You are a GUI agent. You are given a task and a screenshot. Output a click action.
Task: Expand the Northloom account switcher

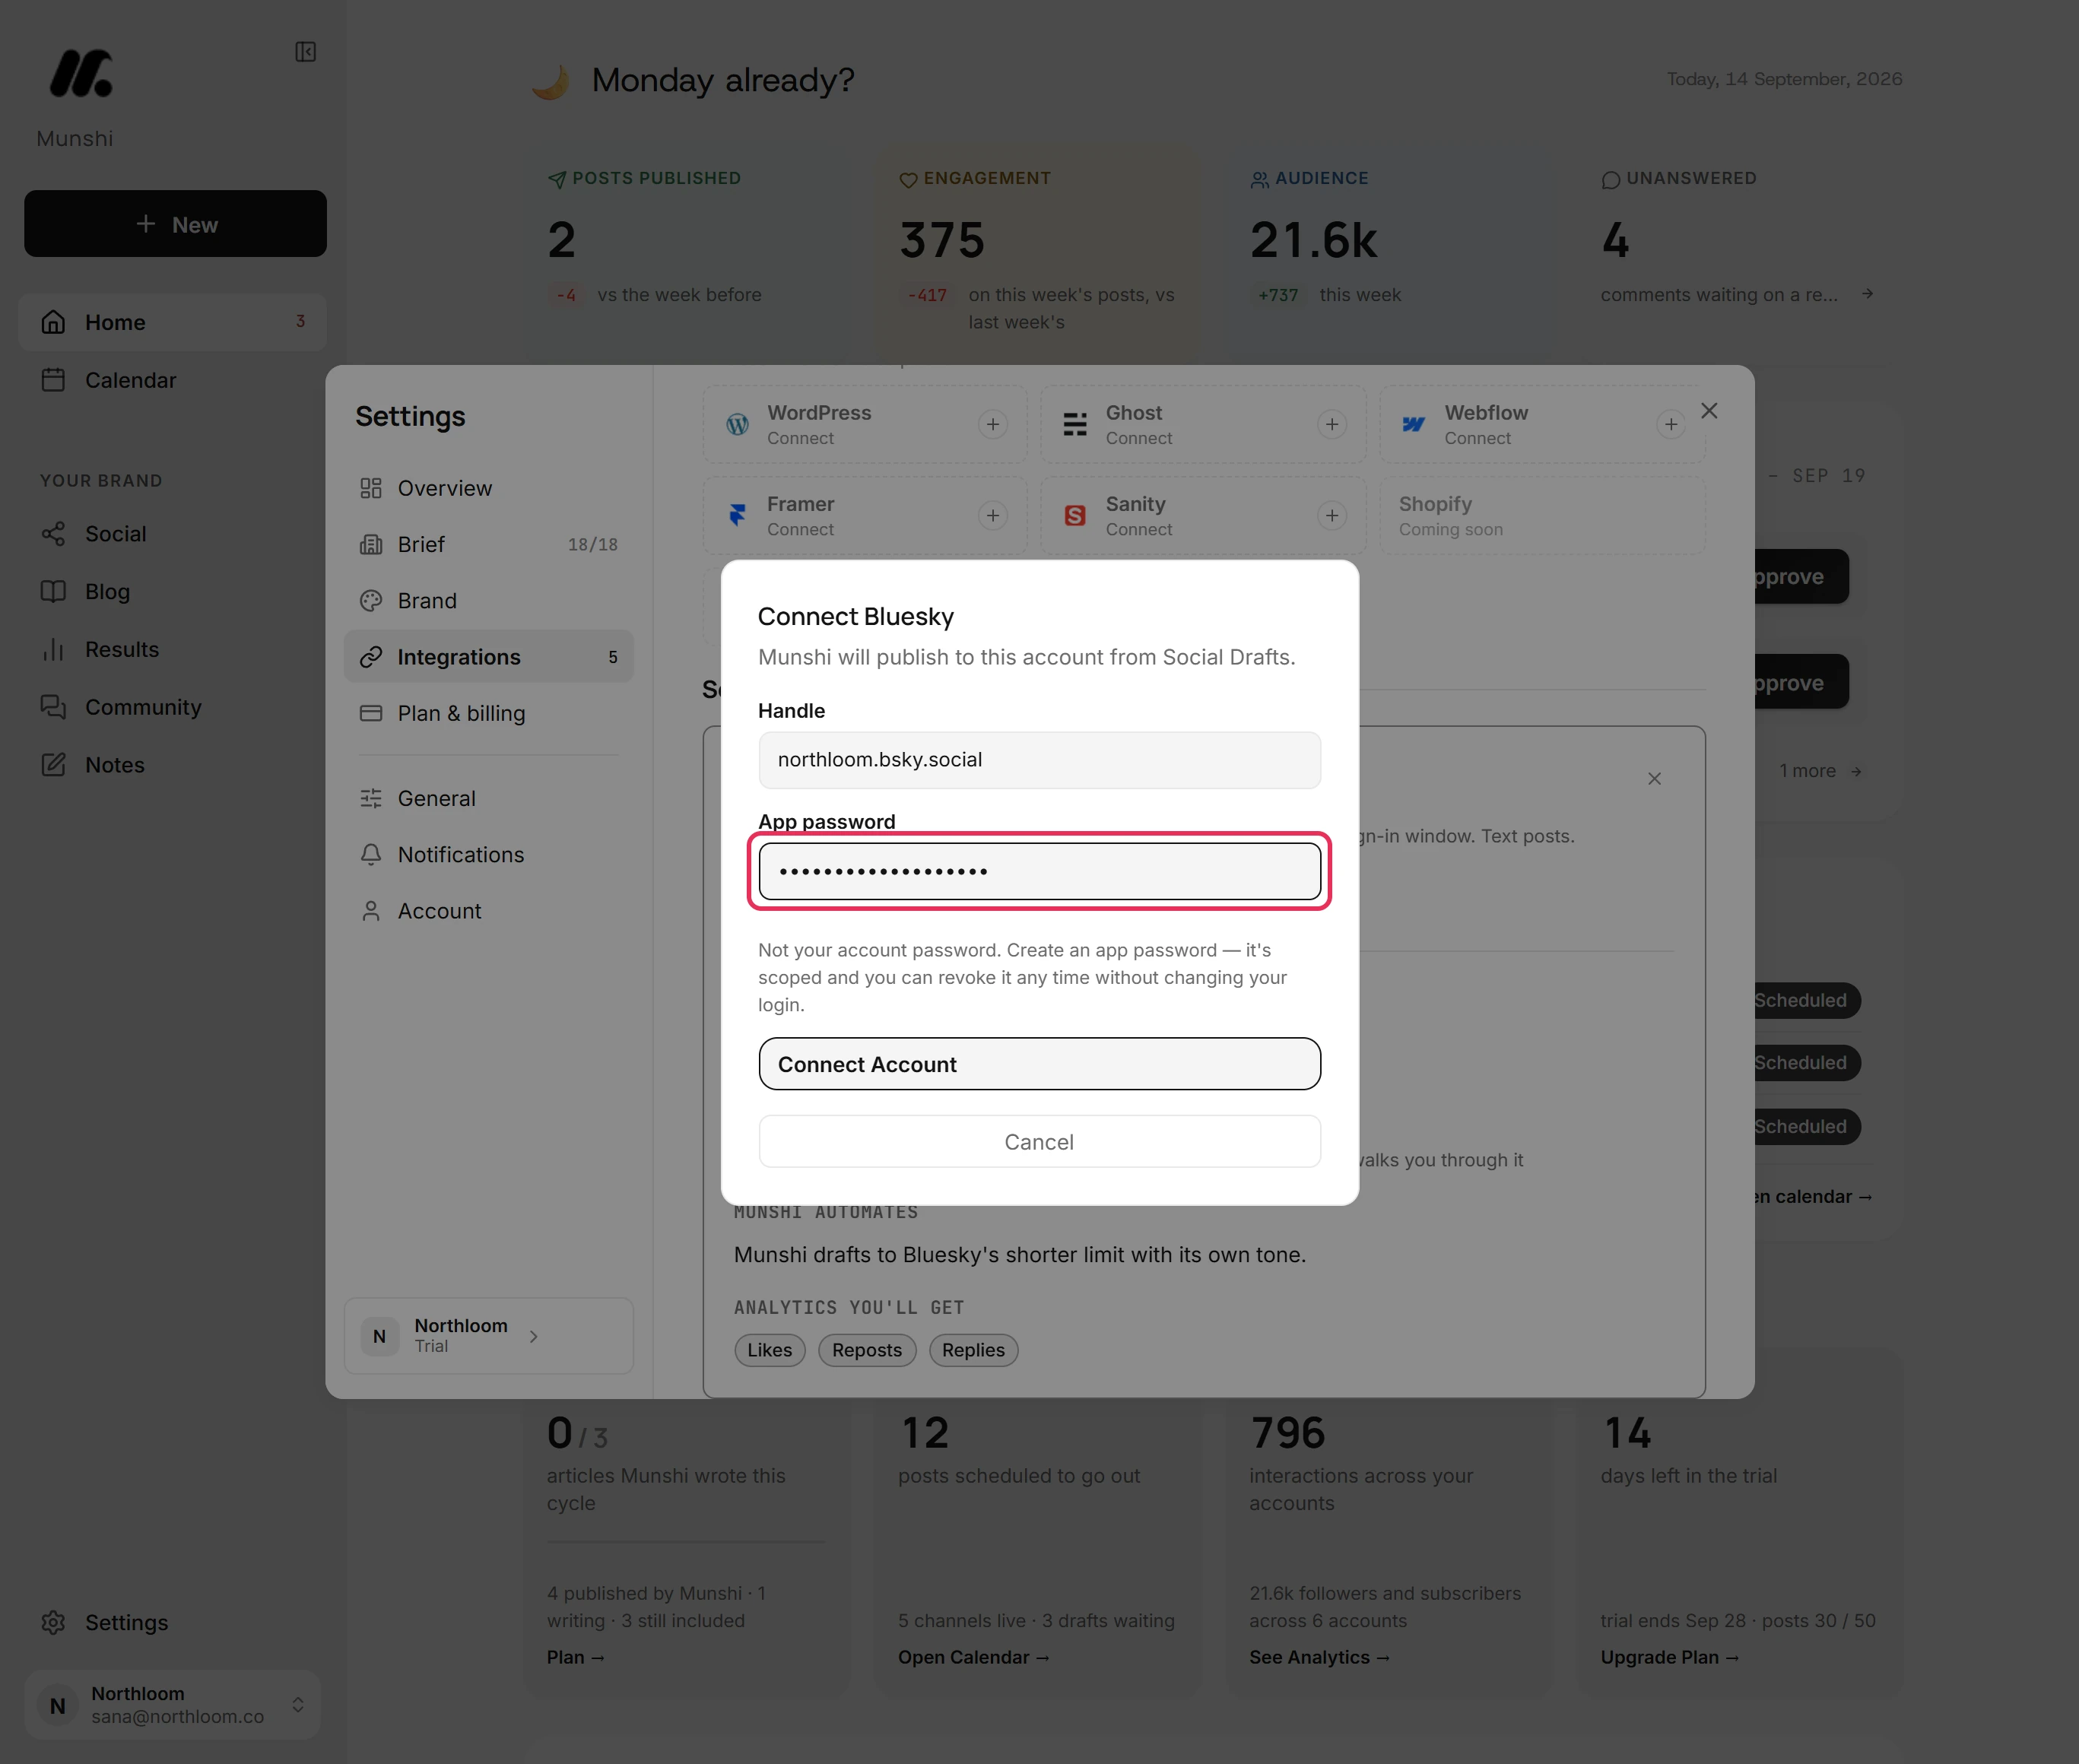coord(172,1704)
